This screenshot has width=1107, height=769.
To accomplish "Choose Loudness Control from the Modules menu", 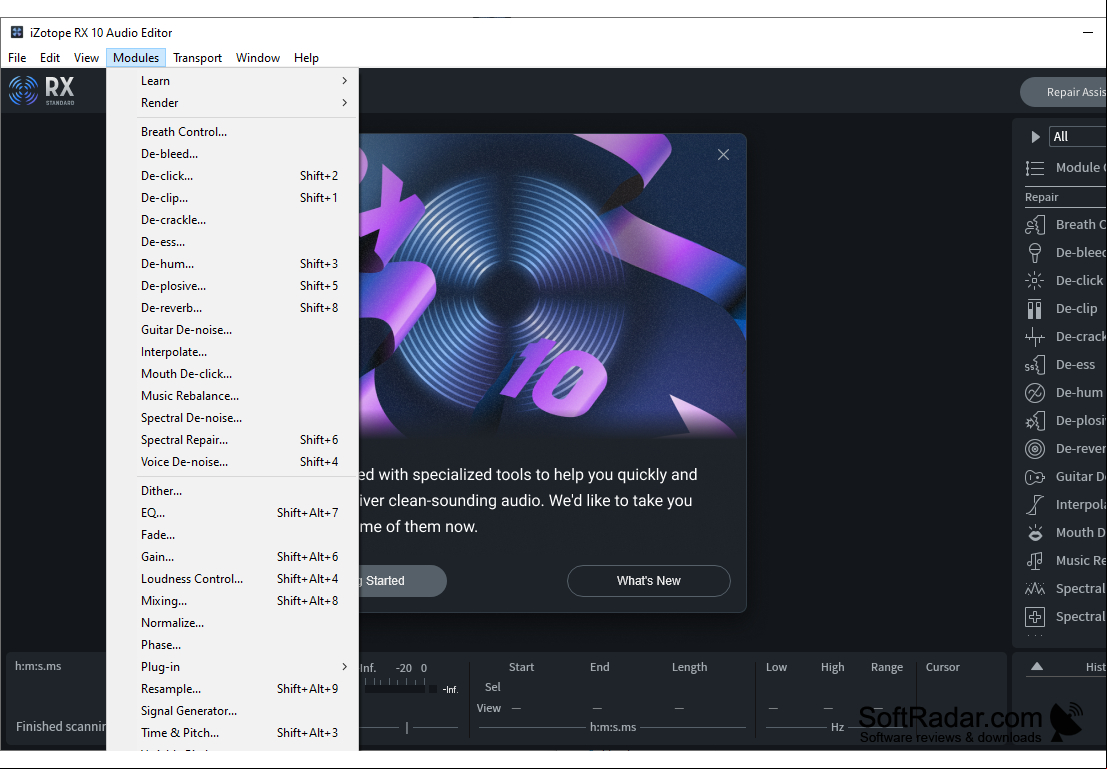I will pos(232,578).
